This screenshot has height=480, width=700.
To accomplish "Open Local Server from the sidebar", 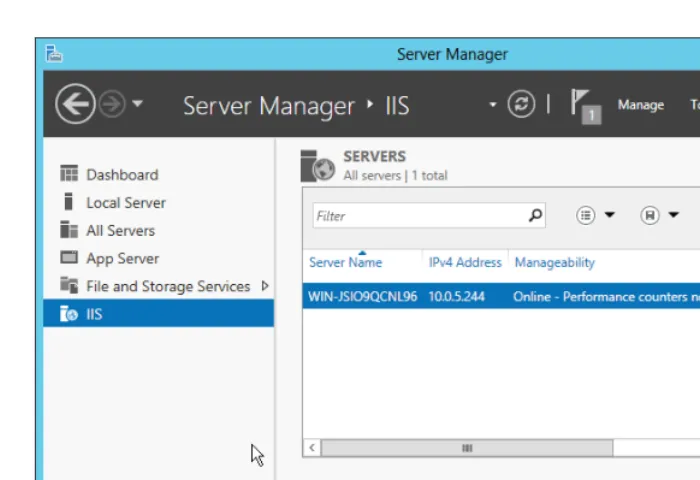I will point(125,203).
